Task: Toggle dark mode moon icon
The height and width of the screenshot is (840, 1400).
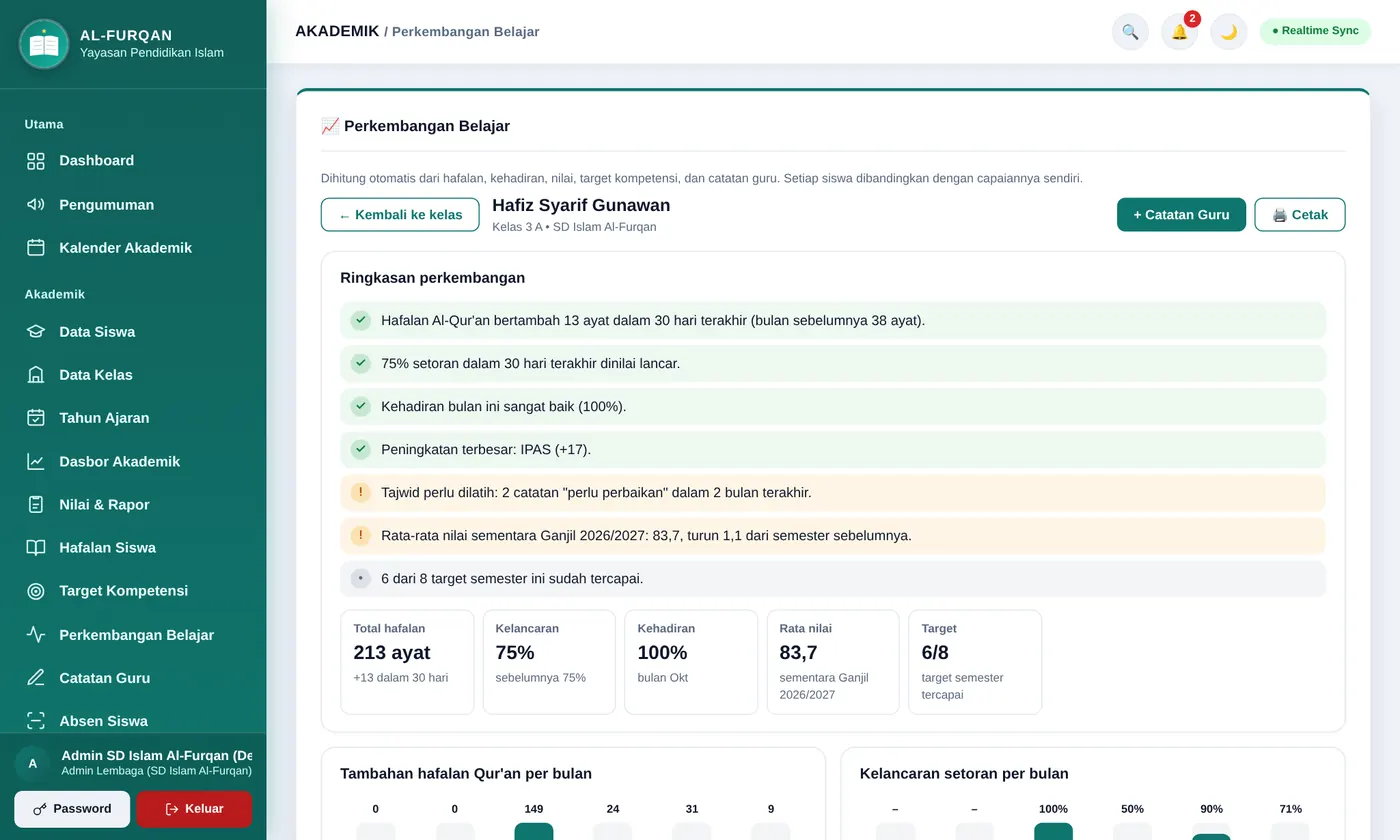Action: coord(1229,32)
